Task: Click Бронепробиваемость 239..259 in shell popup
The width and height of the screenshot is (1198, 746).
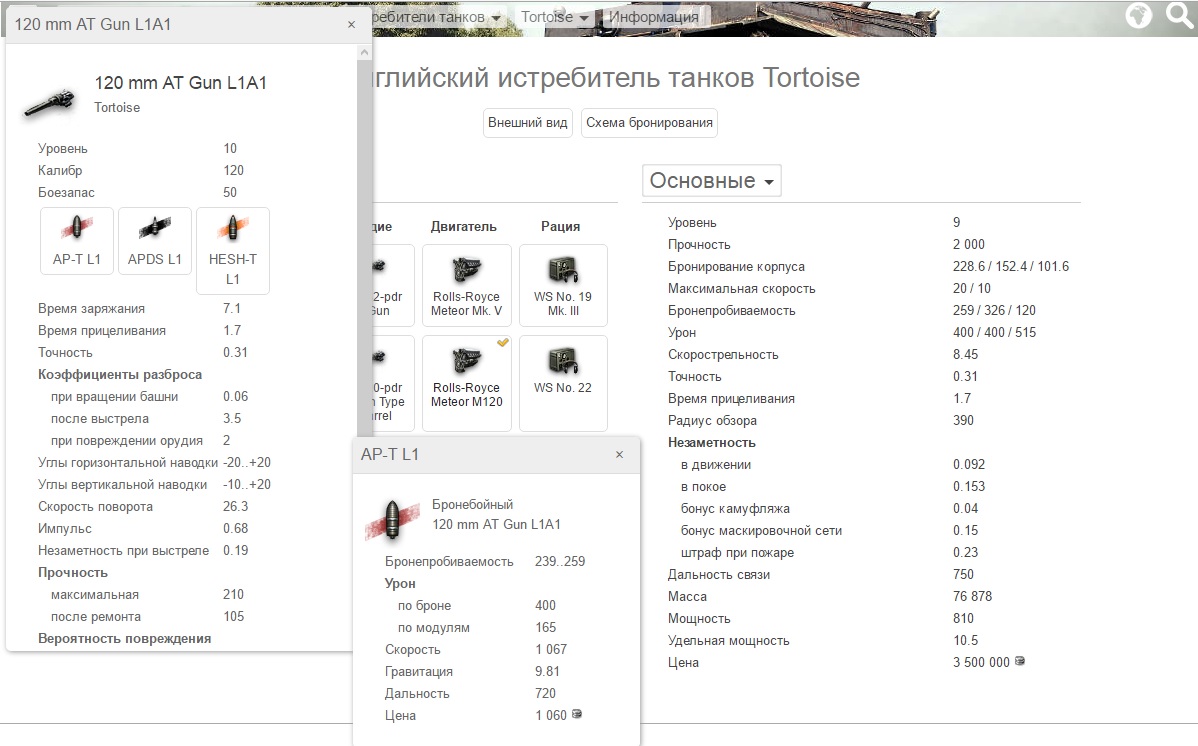Action: (560, 562)
